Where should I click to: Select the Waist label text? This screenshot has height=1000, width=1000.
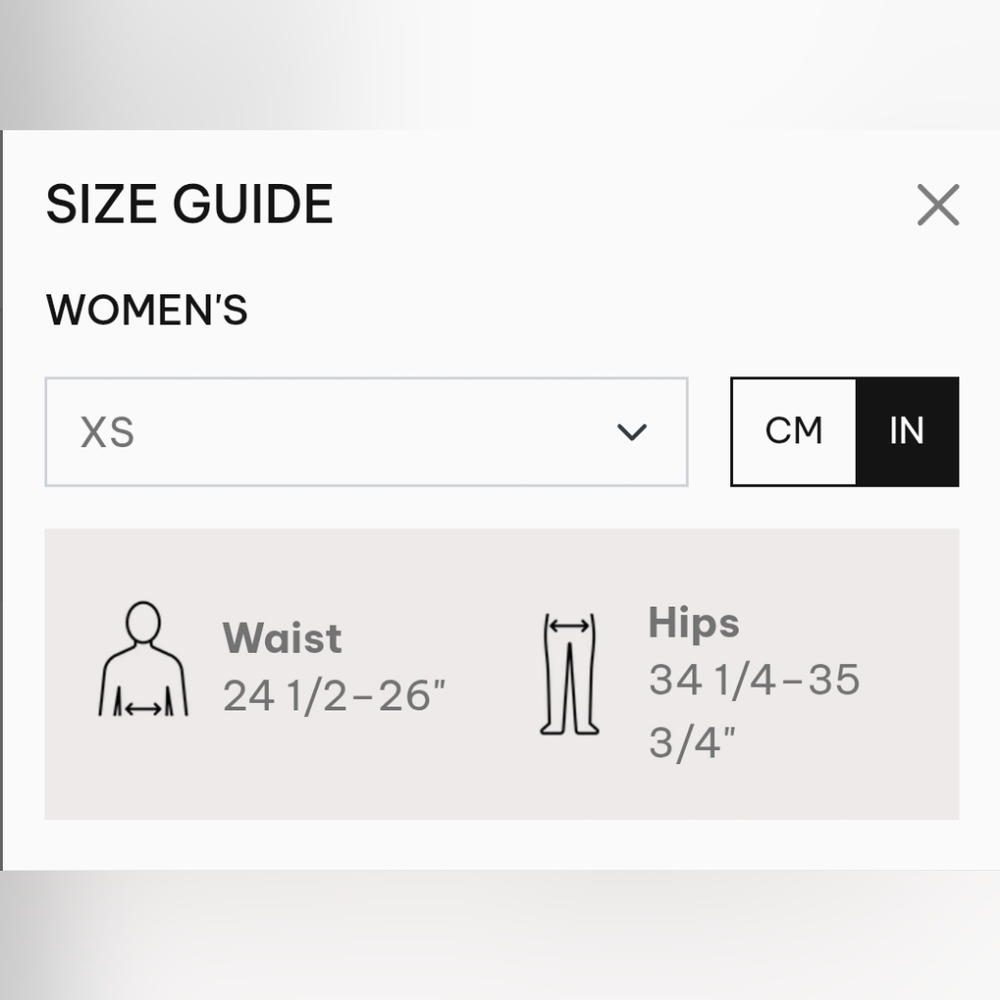pyautogui.click(x=282, y=637)
